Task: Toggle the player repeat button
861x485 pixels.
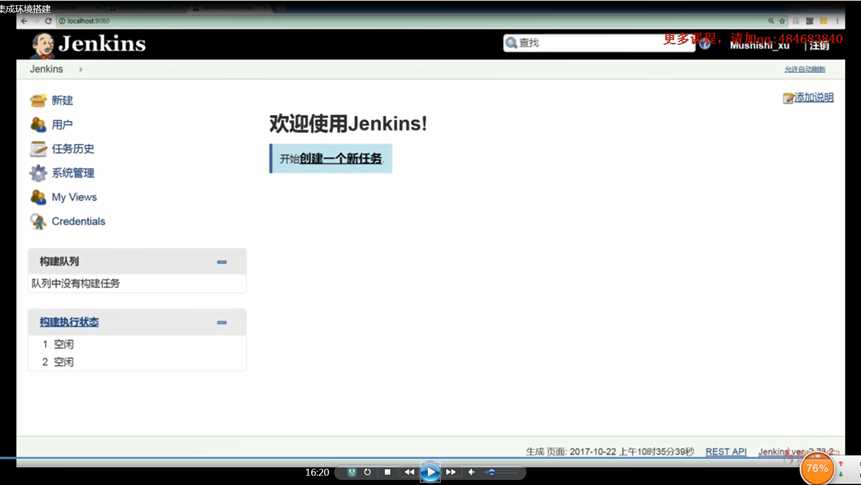Action: click(x=367, y=472)
